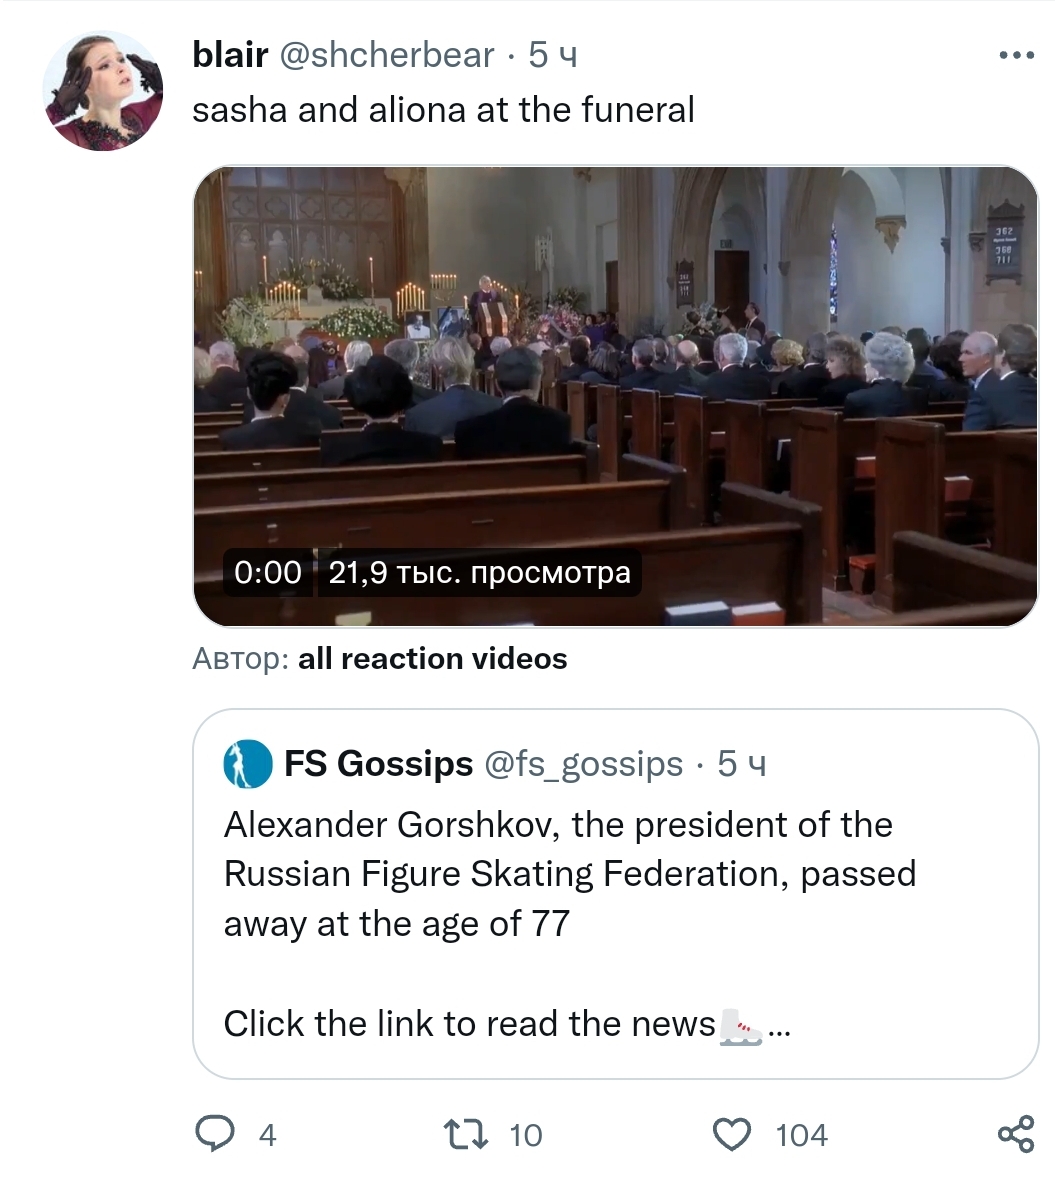Click the reply count 4
Viewport: 1055px width, 1186px height.
tap(267, 1135)
